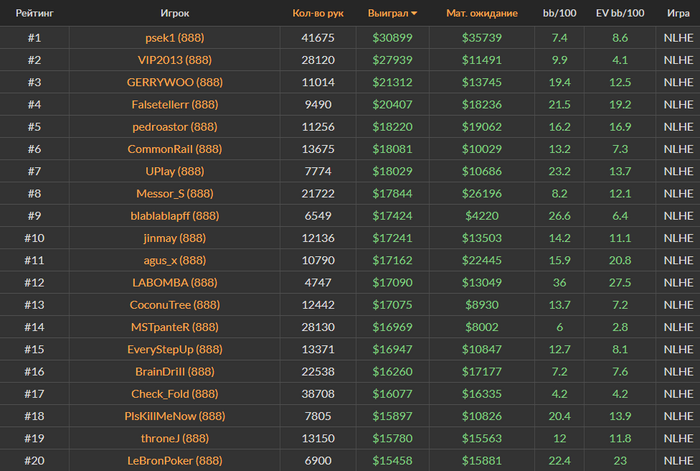Select hands count 11014
The image size is (700, 471).
coord(318,82)
